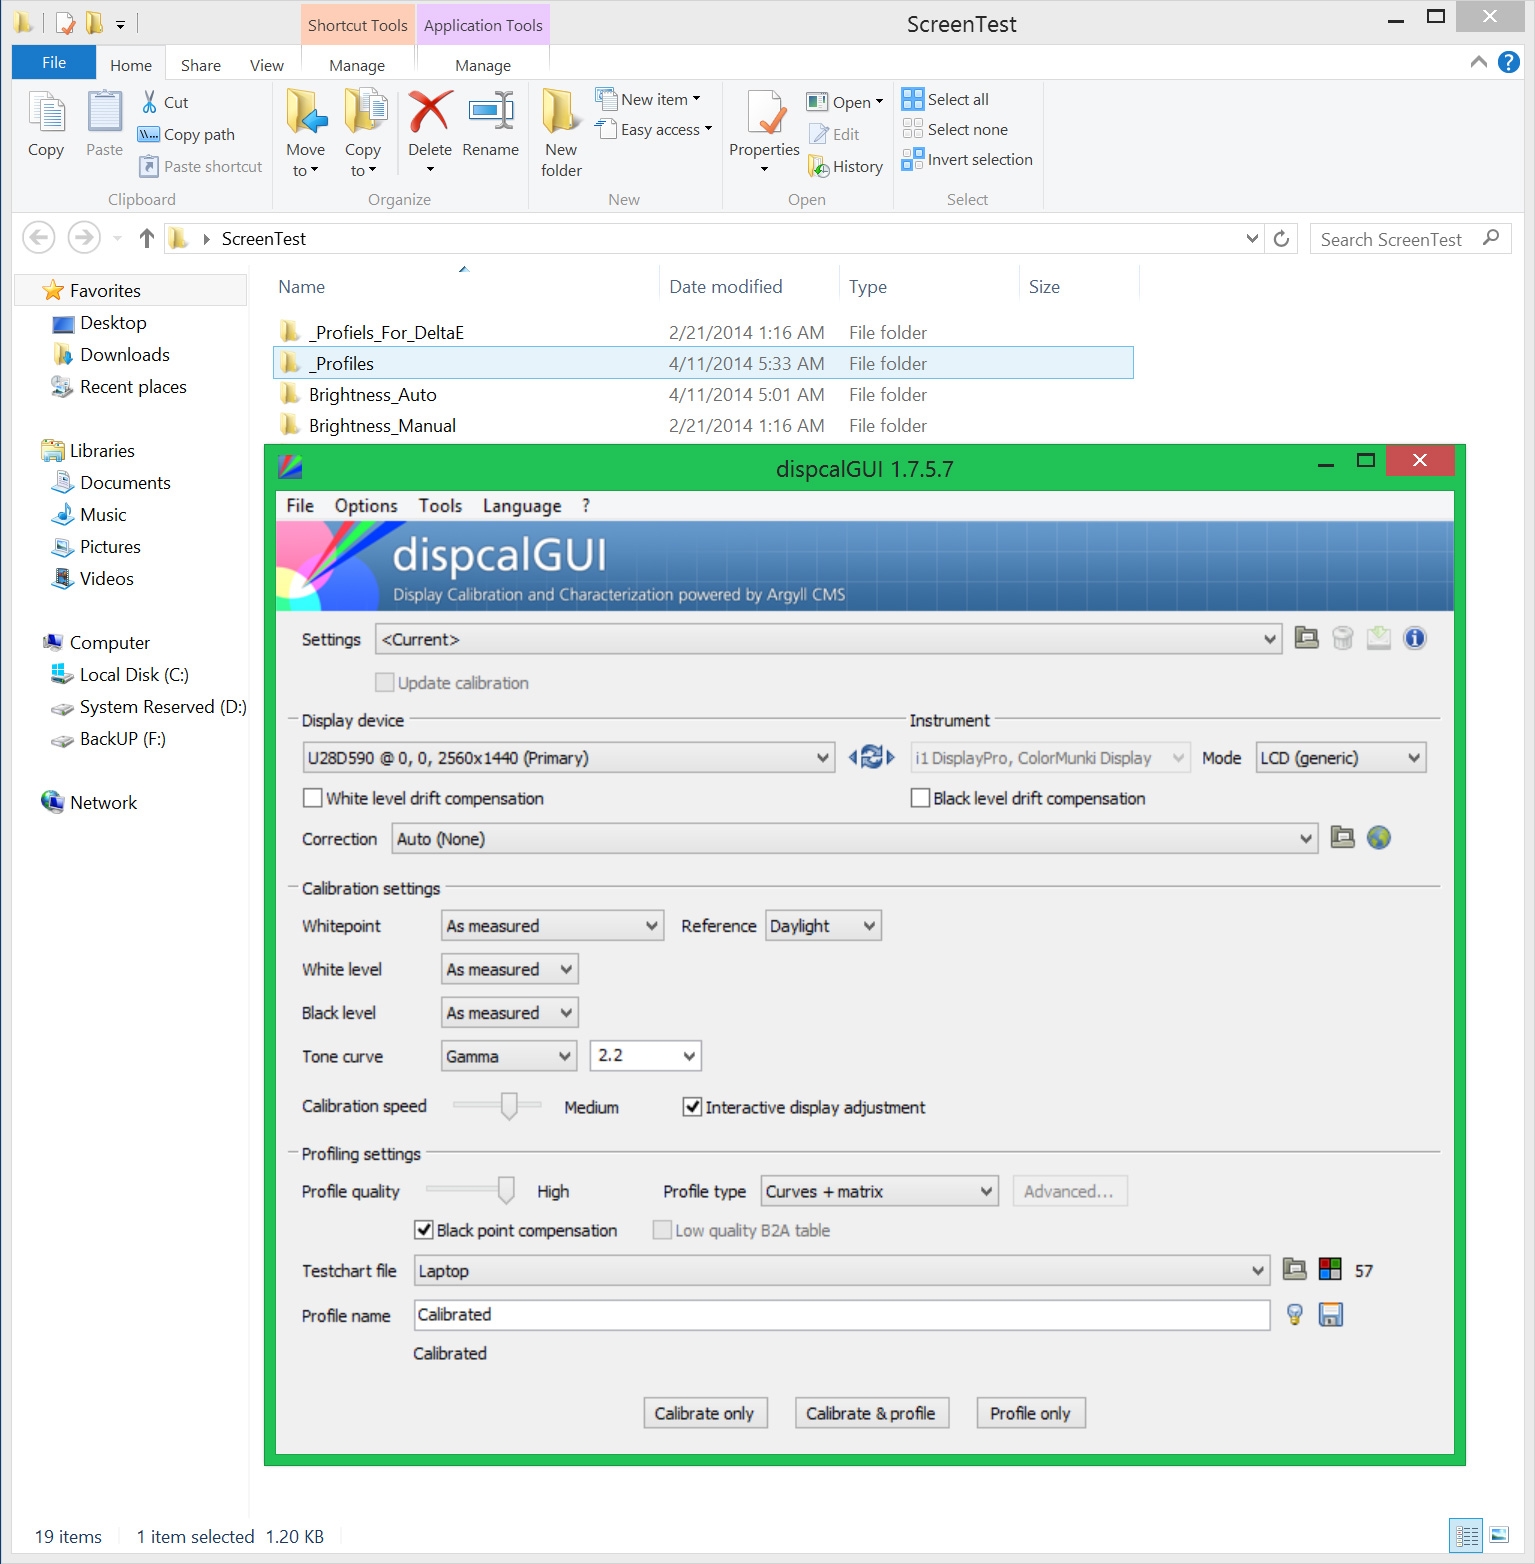
Task: Open Display device U28D590 dropdown
Action: (x=568, y=757)
